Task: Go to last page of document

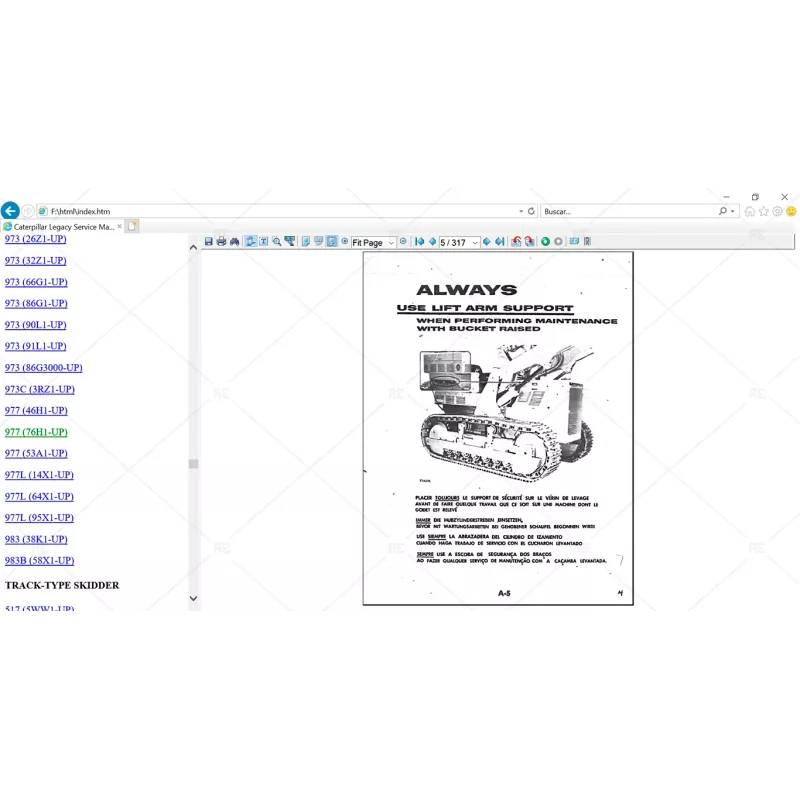Action: tap(499, 242)
